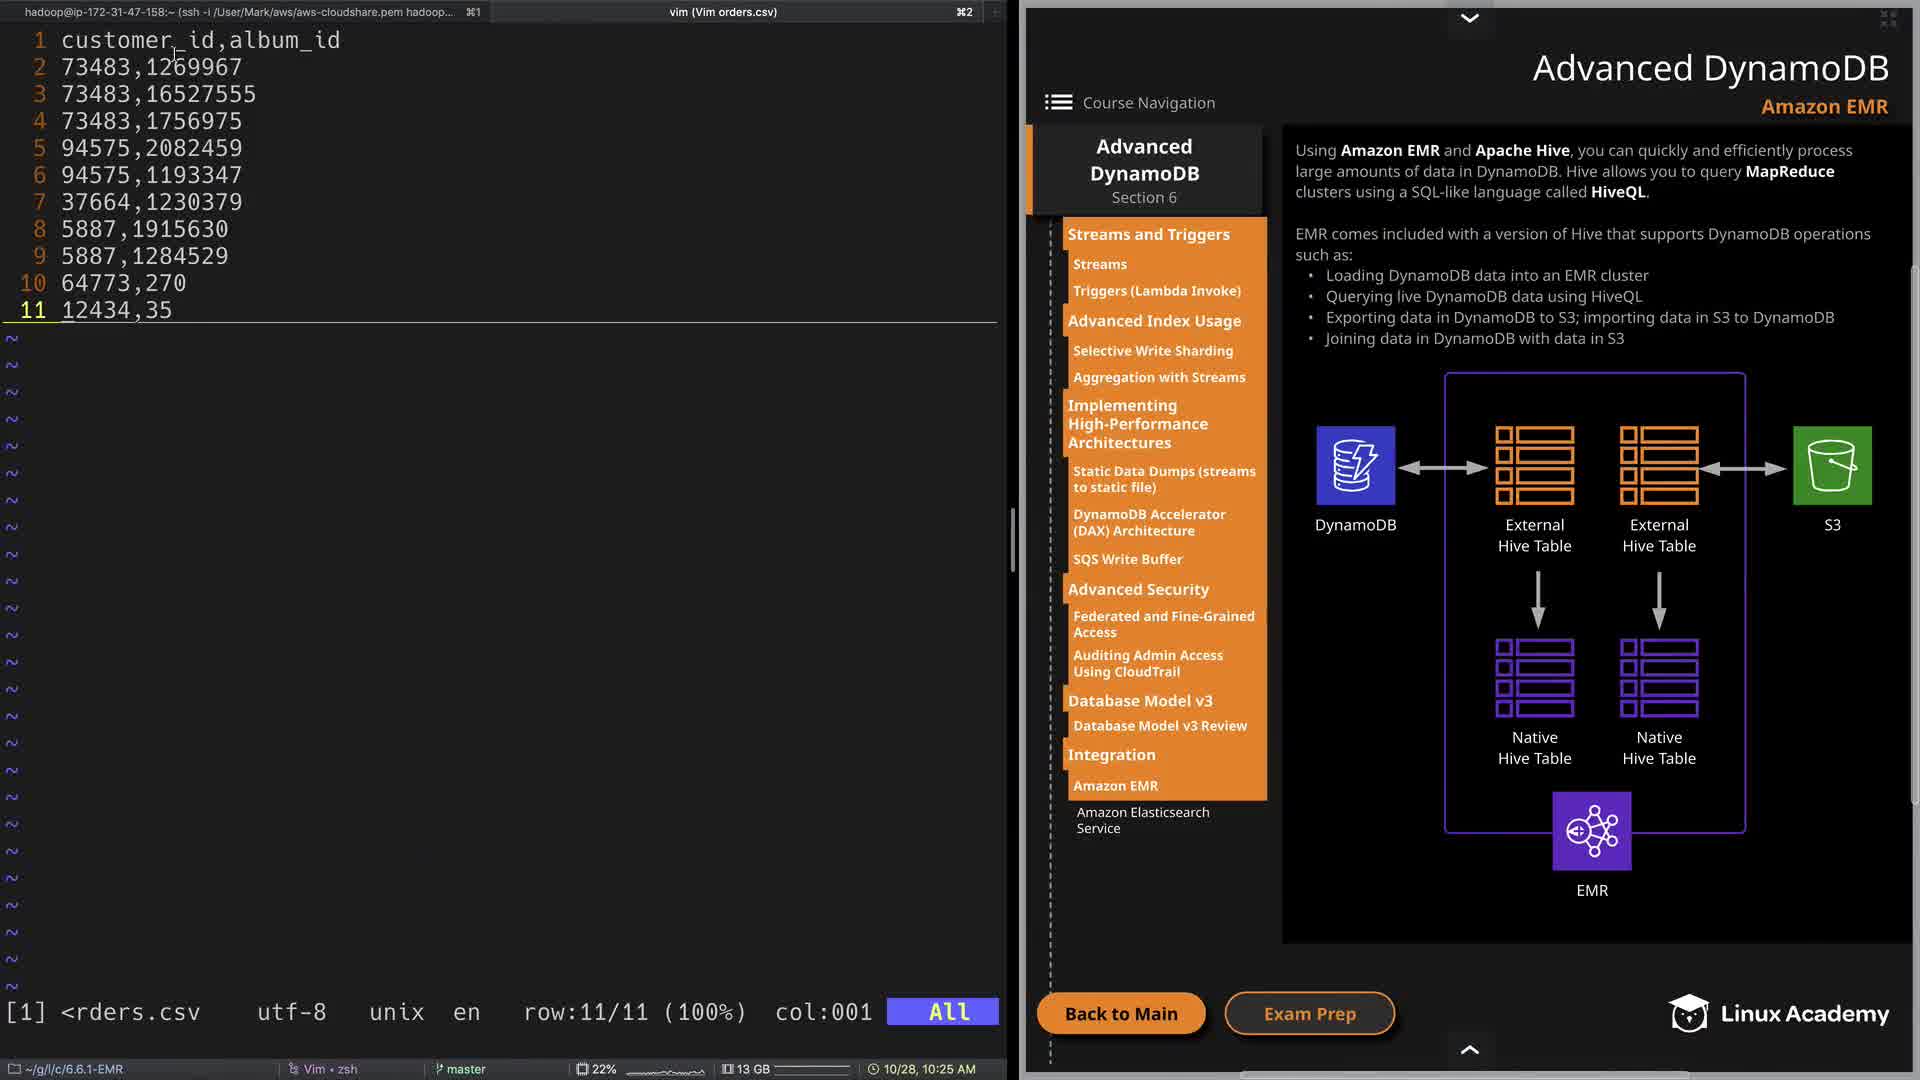Open the Selective Write Sharding lesson
The image size is (1920, 1080).
pyautogui.click(x=1152, y=351)
